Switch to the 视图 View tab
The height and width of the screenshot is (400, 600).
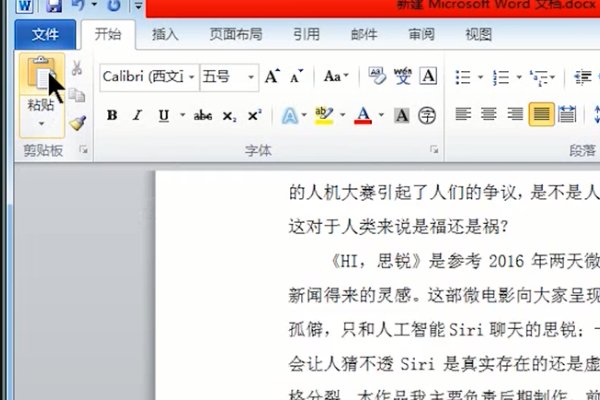479,35
